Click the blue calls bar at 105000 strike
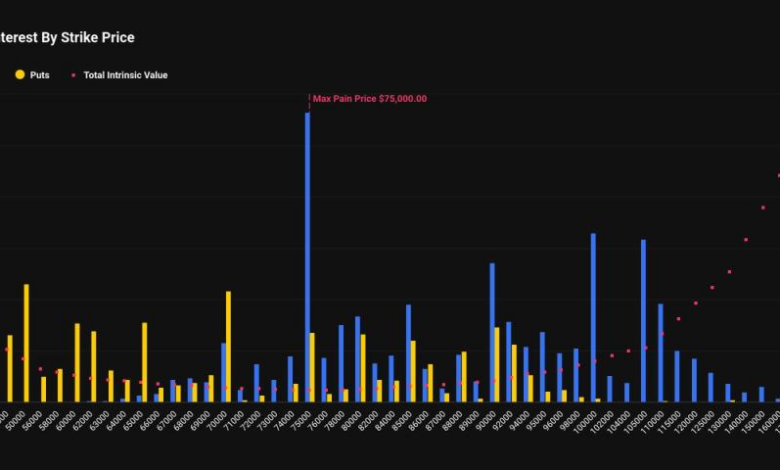 (x=643, y=320)
